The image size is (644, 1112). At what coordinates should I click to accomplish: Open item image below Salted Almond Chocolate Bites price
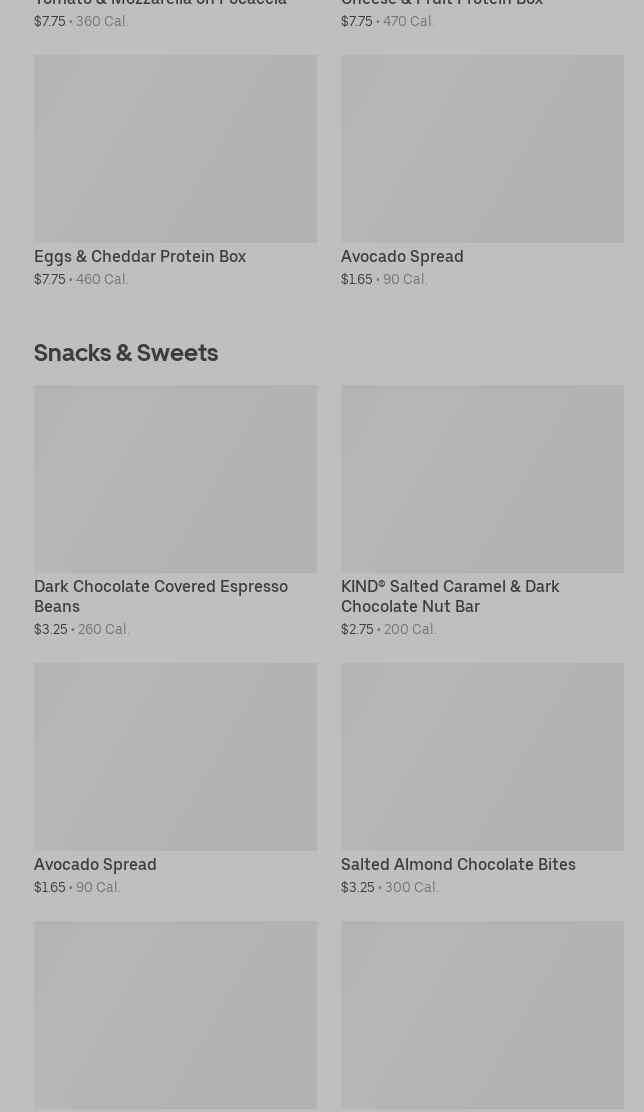point(482,1014)
